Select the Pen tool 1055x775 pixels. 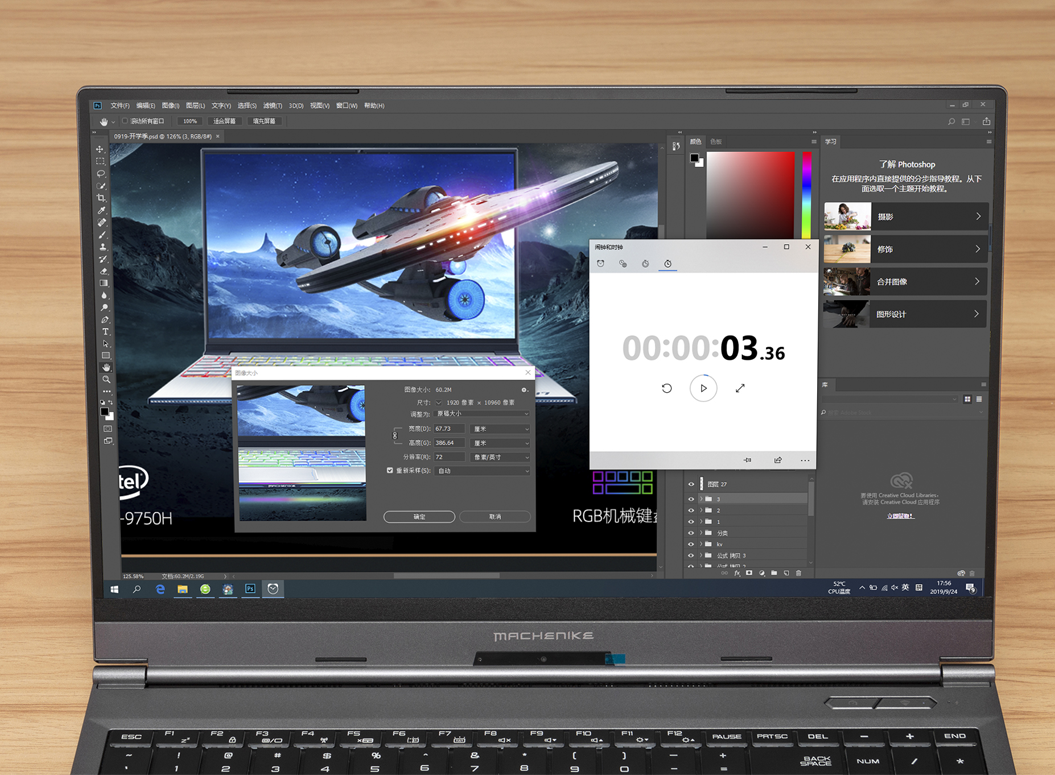pyautogui.click(x=105, y=320)
